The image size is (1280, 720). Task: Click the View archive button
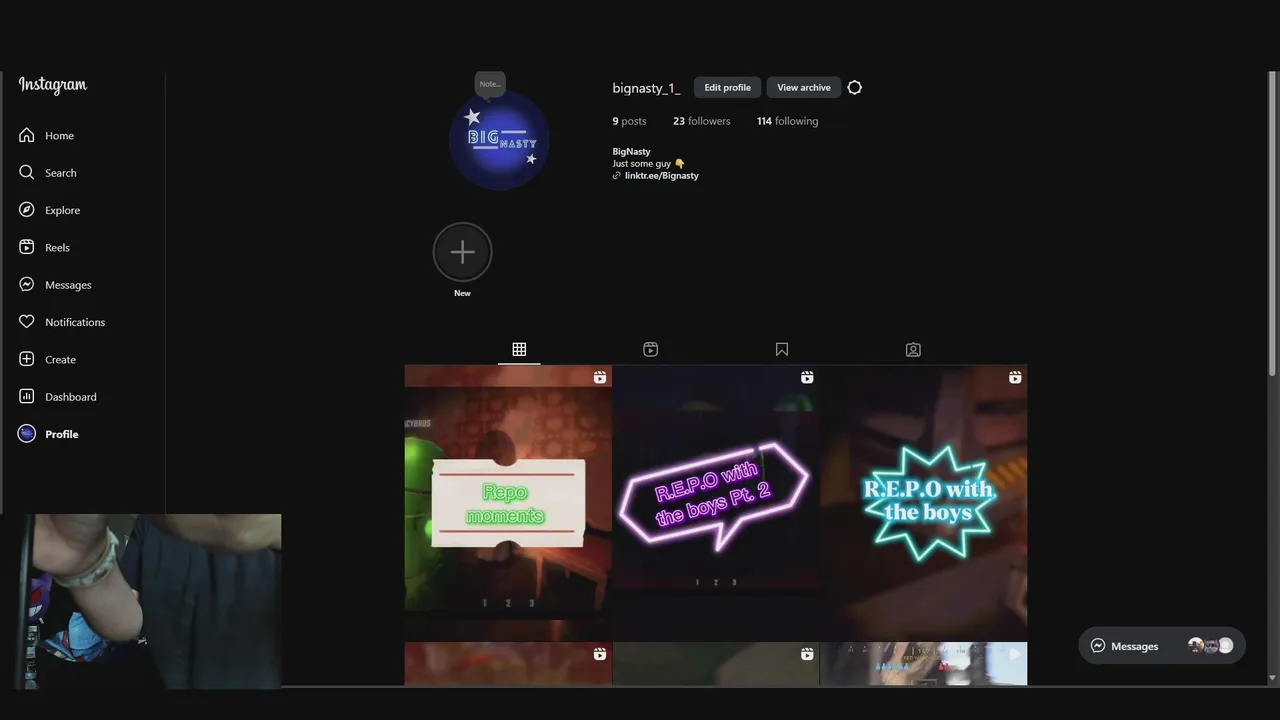(804, 88)
